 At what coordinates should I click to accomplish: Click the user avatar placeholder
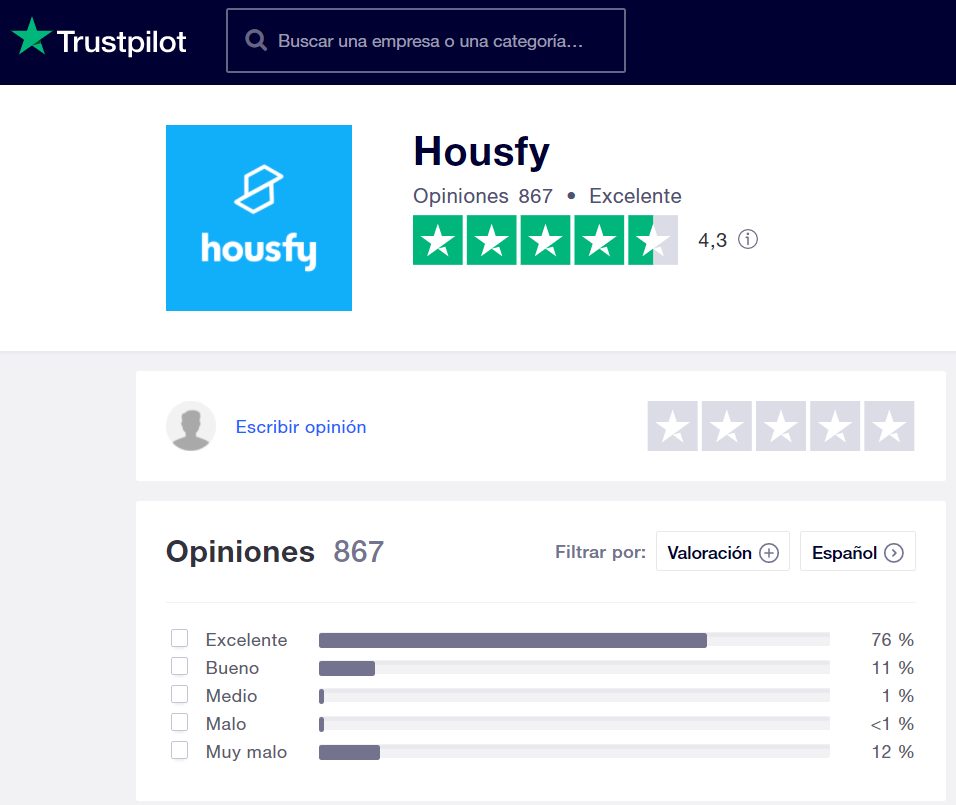coord(191,426)
